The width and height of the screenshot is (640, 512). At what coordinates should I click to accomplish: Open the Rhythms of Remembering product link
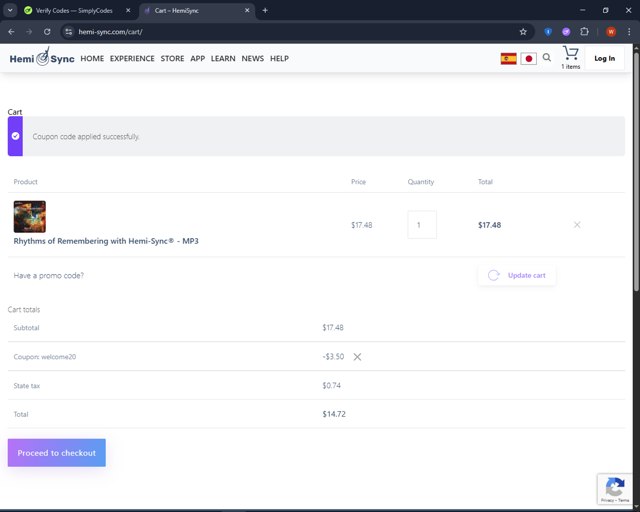[x=106, y=241]
